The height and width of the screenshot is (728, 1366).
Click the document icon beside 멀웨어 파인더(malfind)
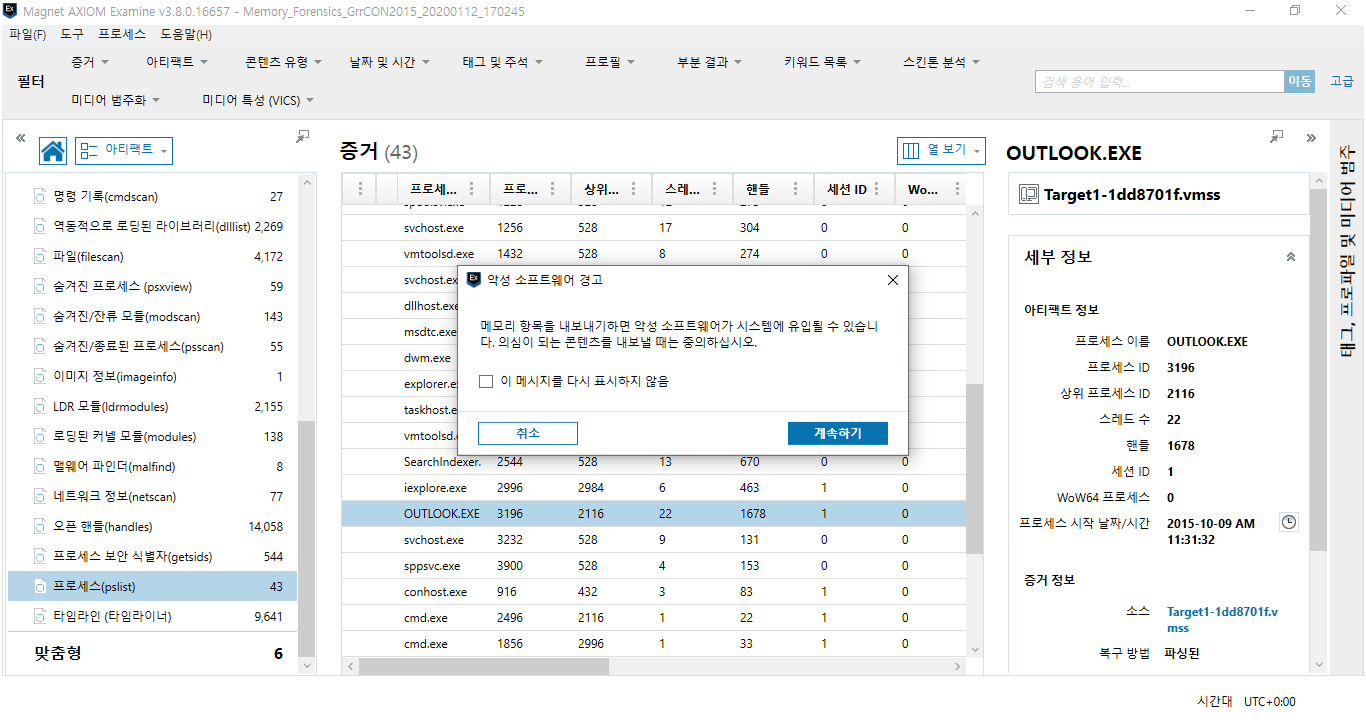click(40, 467)
